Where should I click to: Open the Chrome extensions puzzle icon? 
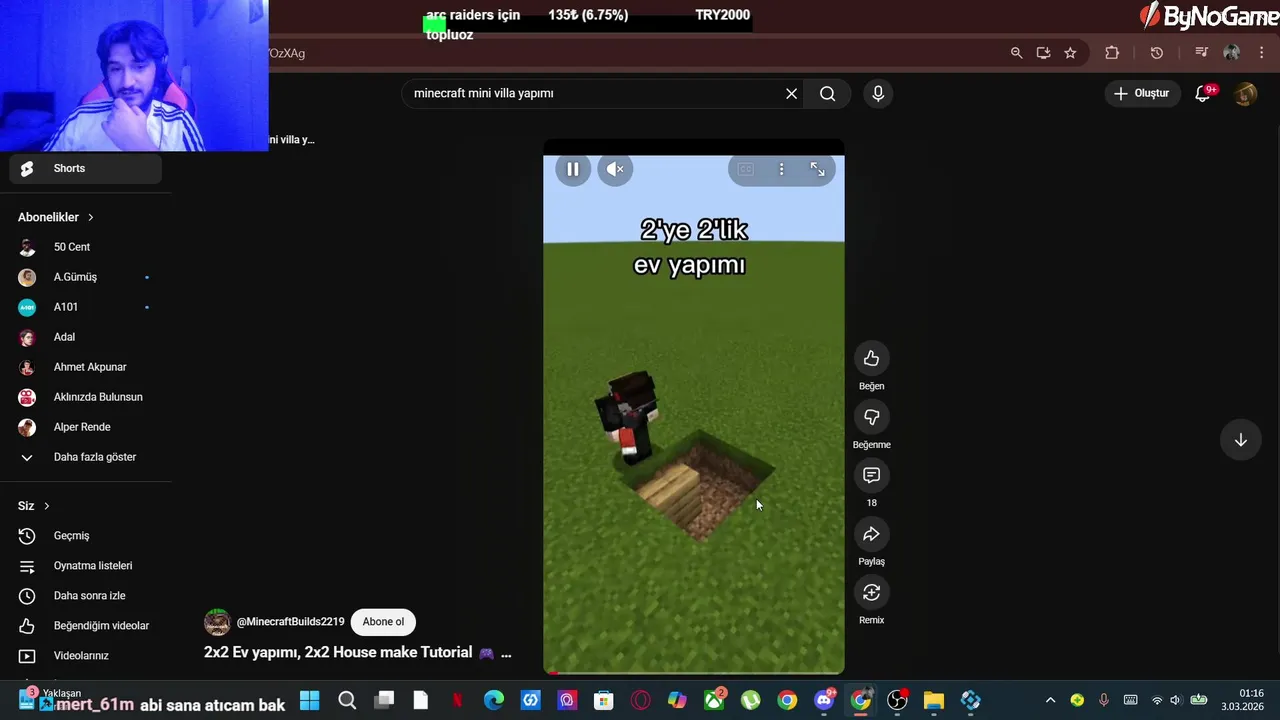pos(1112,53)
